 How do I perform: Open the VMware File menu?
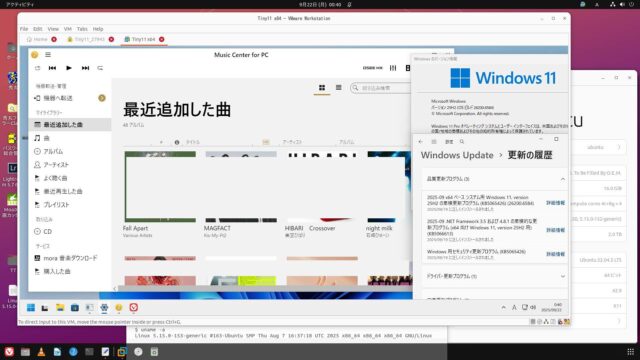pyautogui.click(x=24, y=29)
